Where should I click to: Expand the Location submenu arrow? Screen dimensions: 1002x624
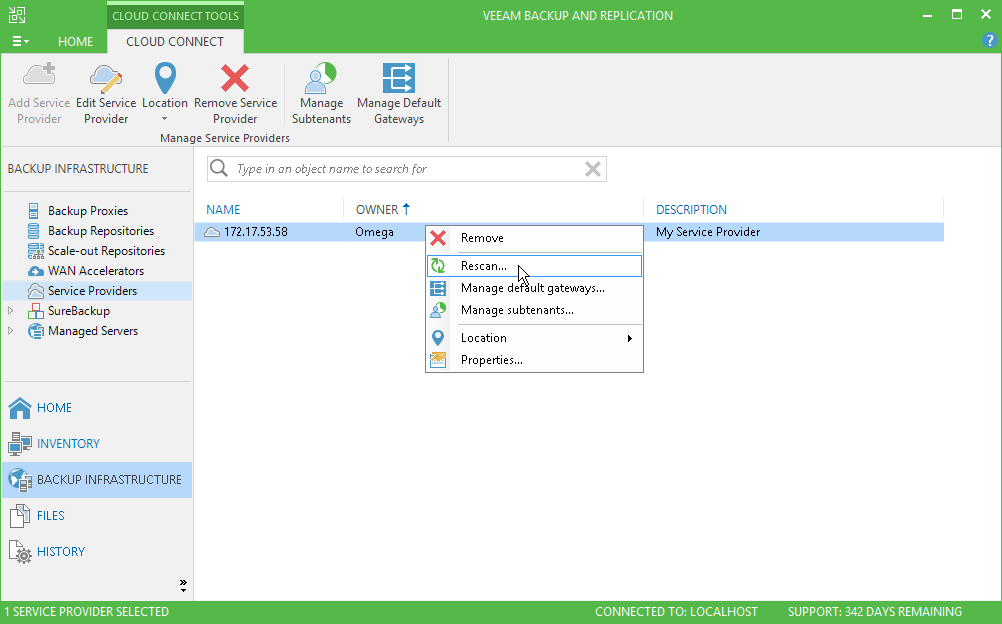(x=629, y=338)
